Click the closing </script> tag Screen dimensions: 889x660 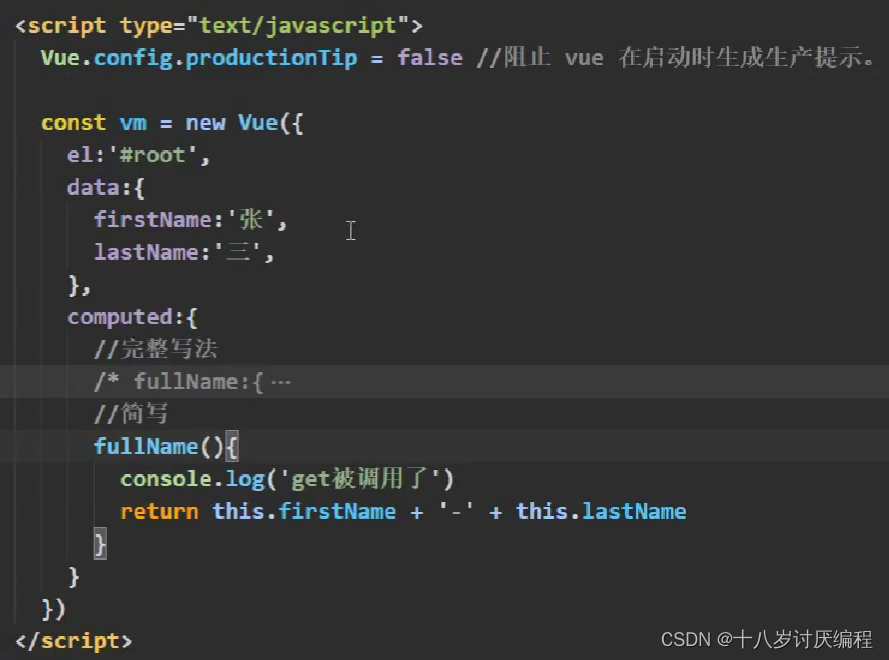(x=74, y=641)
